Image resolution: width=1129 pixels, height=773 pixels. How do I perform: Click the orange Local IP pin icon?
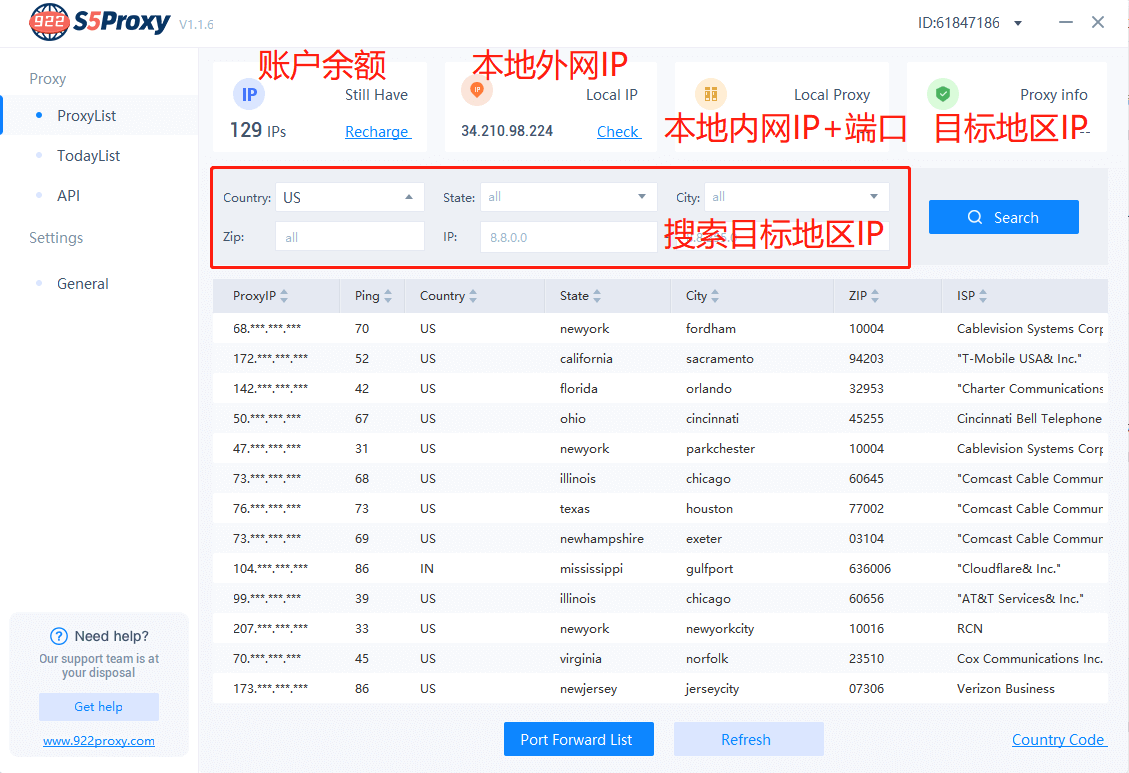coord(477,88)
